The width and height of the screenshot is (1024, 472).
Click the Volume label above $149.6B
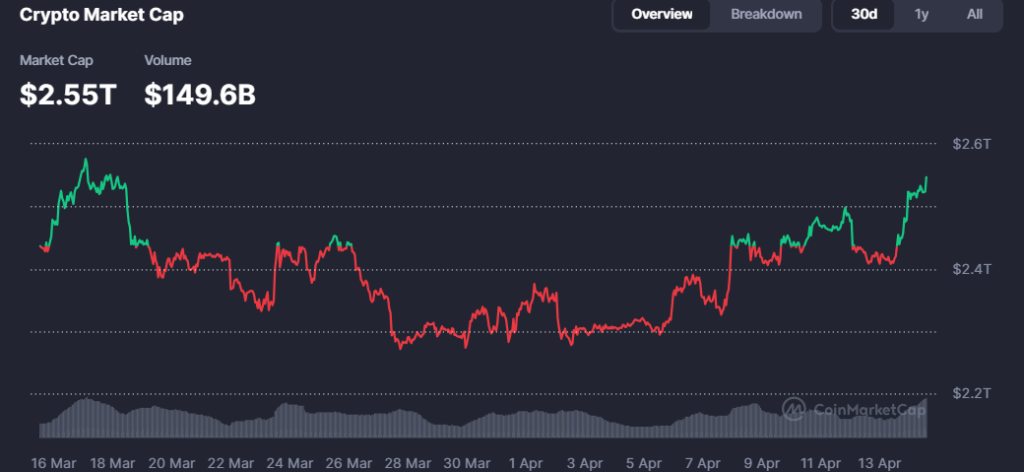tap(168, 61)
